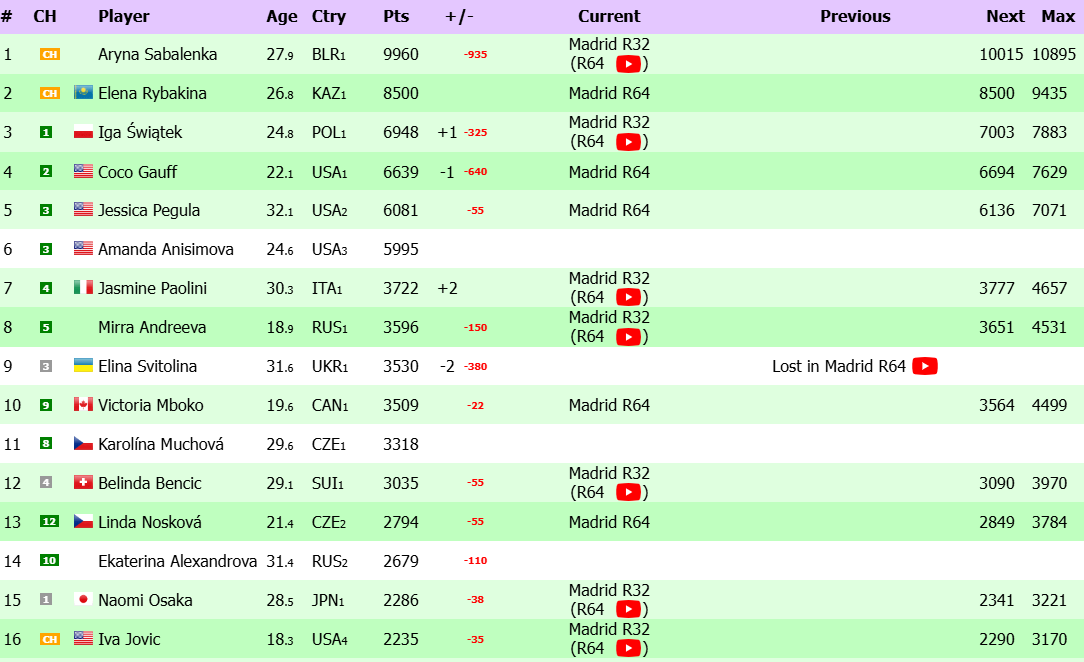This screenshot has width=1084, height=662.
Task: Click YouTube icon in Jasmine Paolini's row
Action: click(628, 297)
